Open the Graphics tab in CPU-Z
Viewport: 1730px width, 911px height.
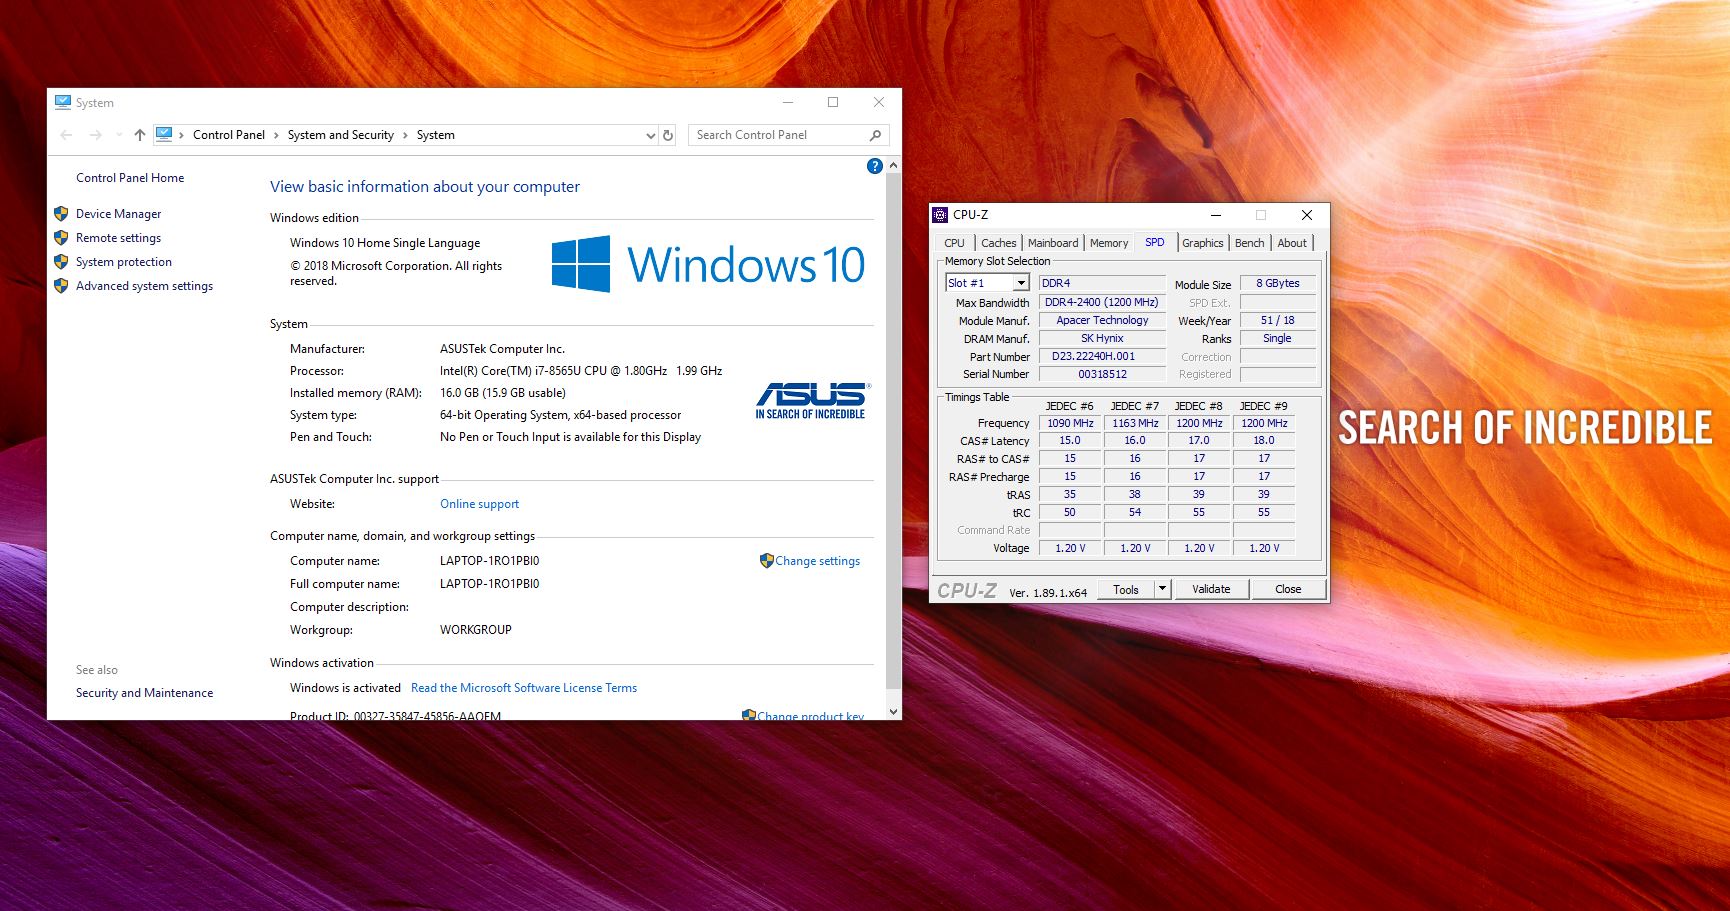click(x=1202, y=243)
